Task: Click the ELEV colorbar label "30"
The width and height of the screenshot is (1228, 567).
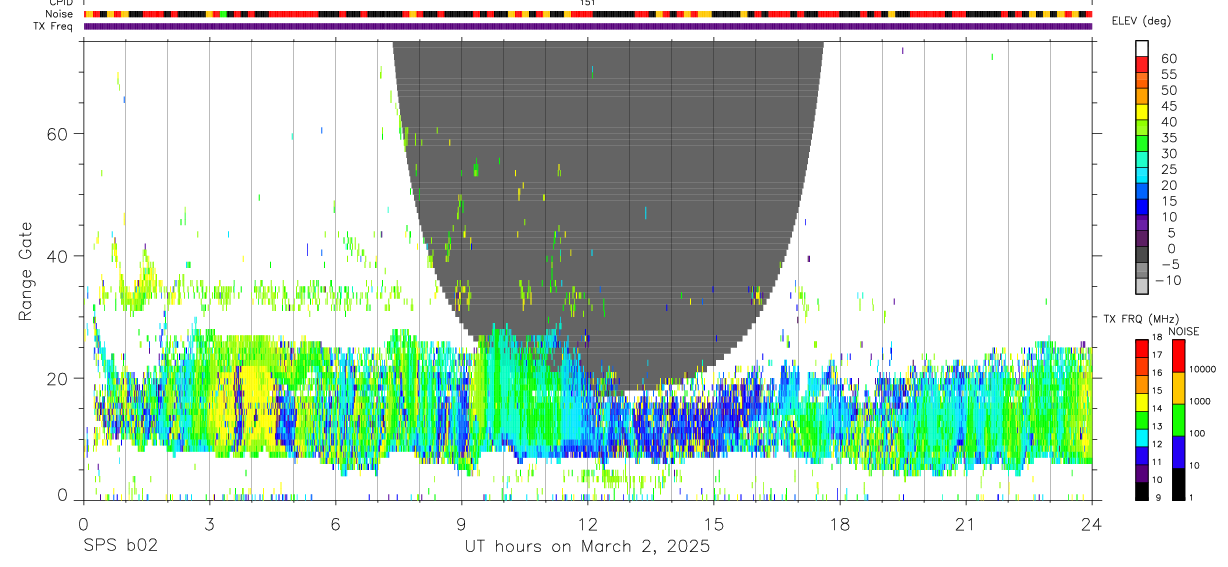Action: point(1168,153)
